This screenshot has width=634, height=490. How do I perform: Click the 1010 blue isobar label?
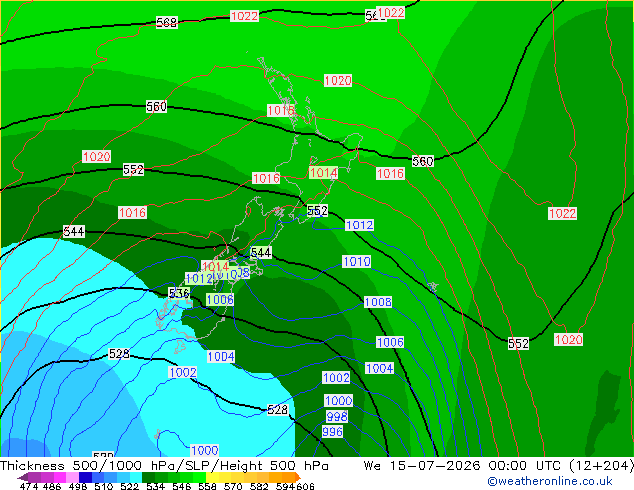(356, 262)
